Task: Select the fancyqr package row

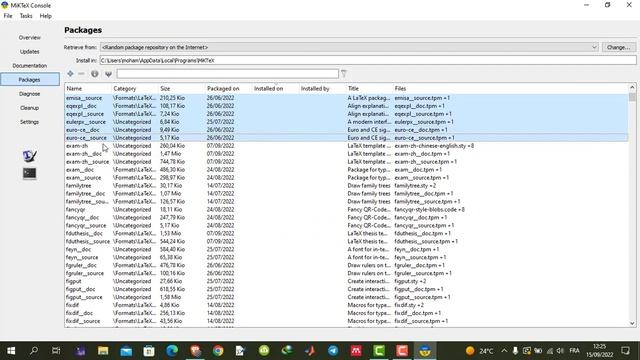Action: [347, 209]
